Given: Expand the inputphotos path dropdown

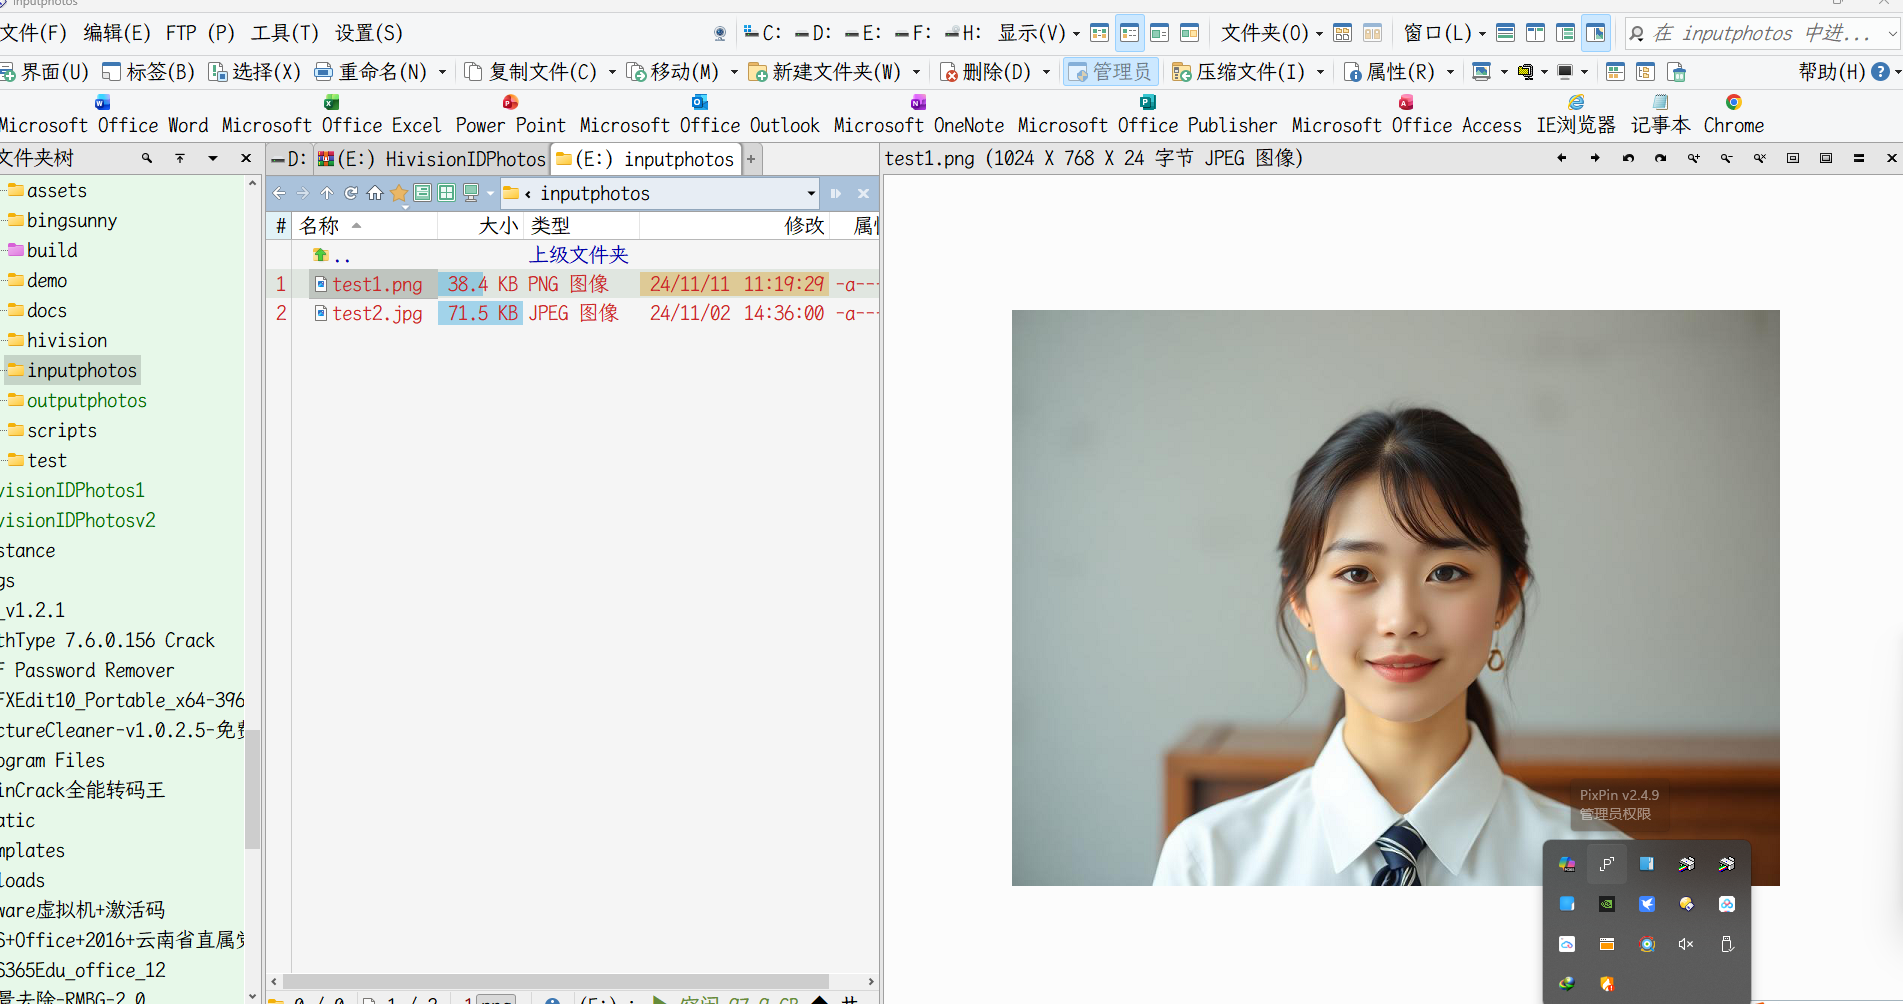Looking at the screenshot, I should click(810, 193).
